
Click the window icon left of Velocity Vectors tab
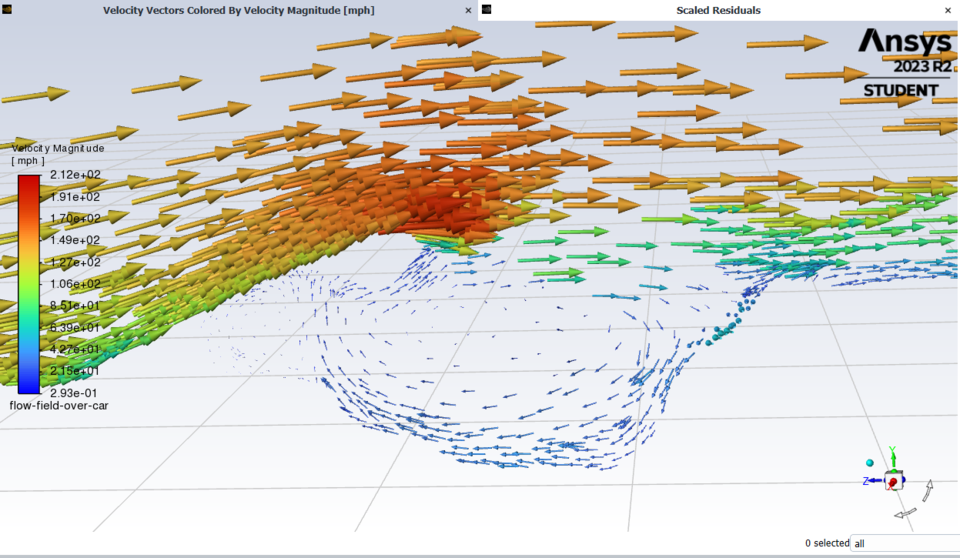(6, 10)
